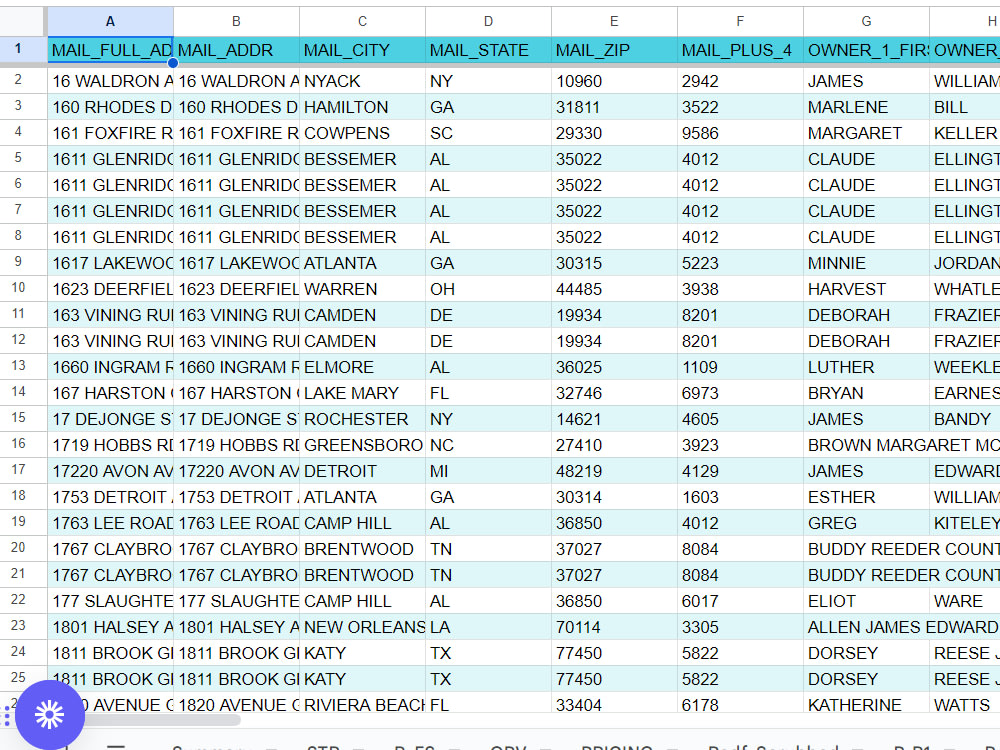Click ZIP code 70114
The height and width of the screenshot is (750, 1000).
point(614,628)
